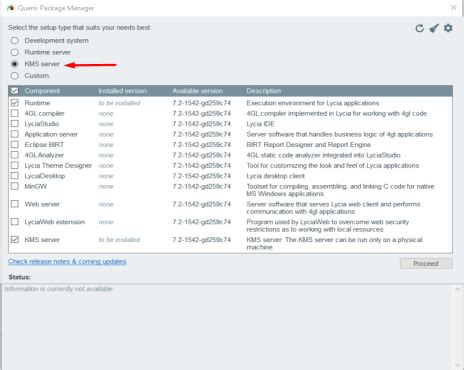Screen dimensions: 464x370
Task: Click the Available version column header
Action: [197, 91]
